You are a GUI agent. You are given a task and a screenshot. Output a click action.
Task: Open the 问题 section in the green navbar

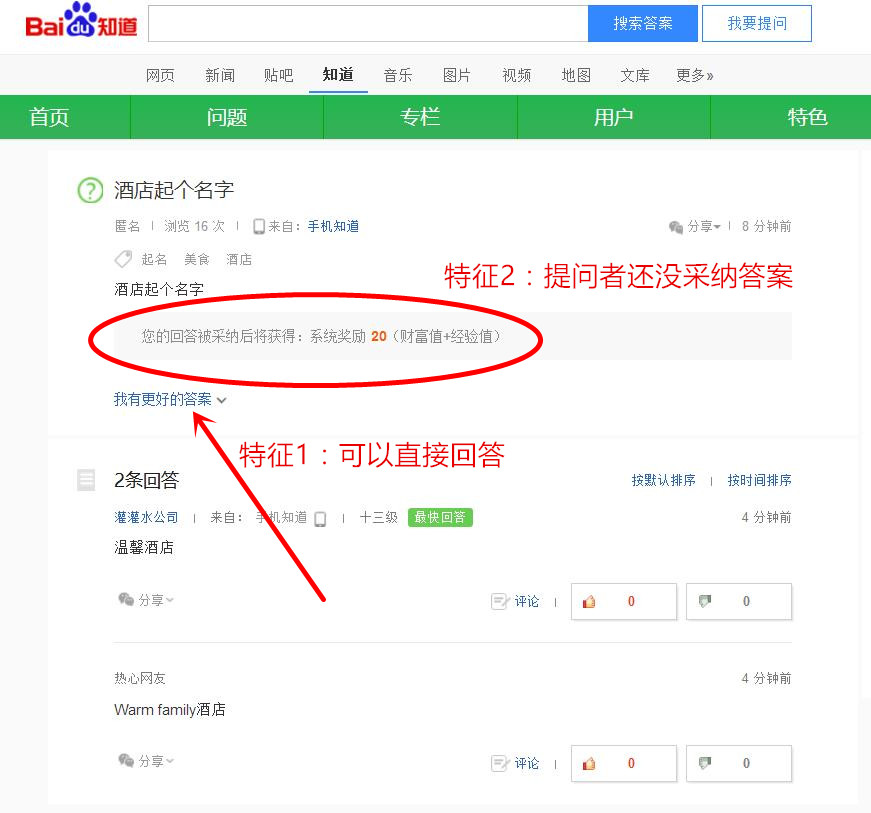226,117
